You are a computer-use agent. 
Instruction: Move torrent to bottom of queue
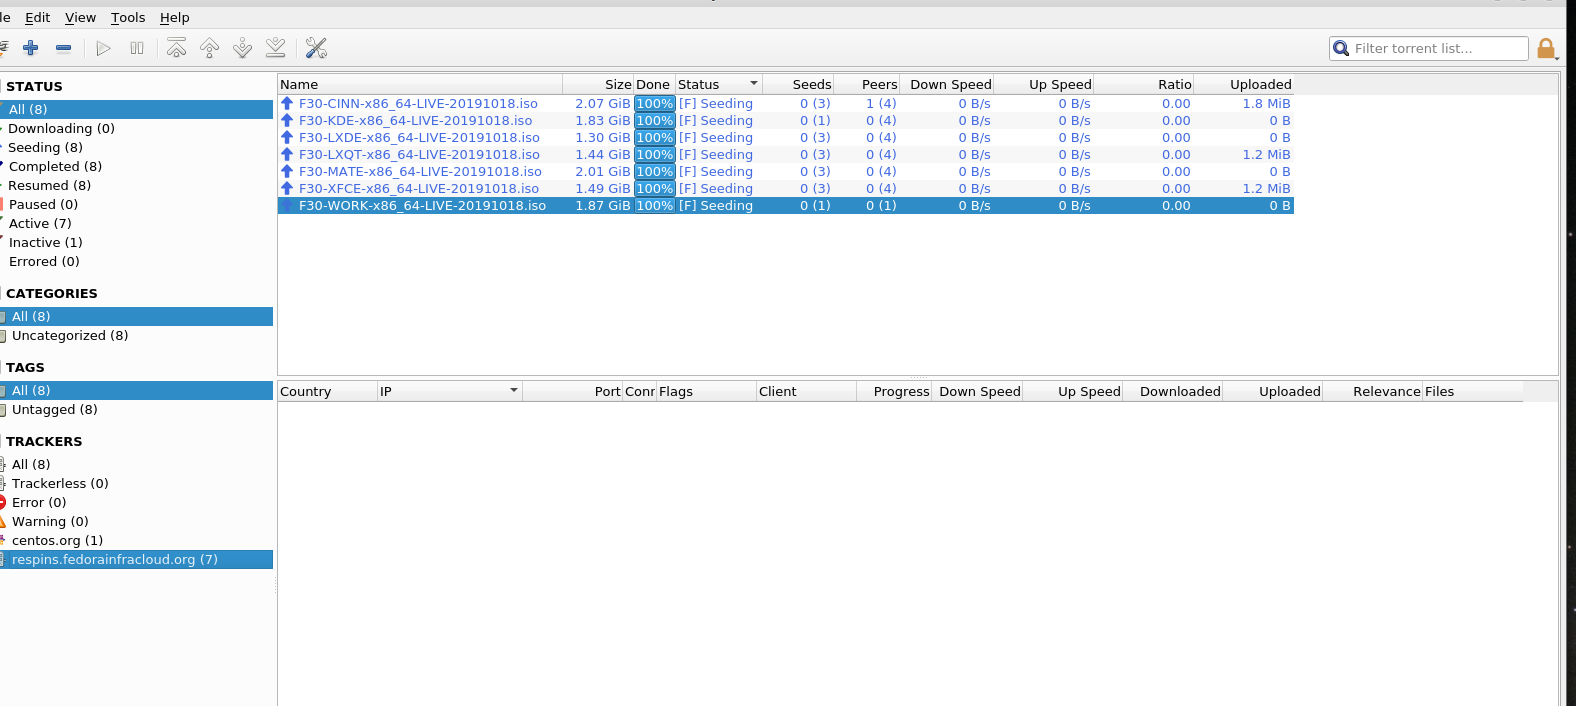[276, 48]
